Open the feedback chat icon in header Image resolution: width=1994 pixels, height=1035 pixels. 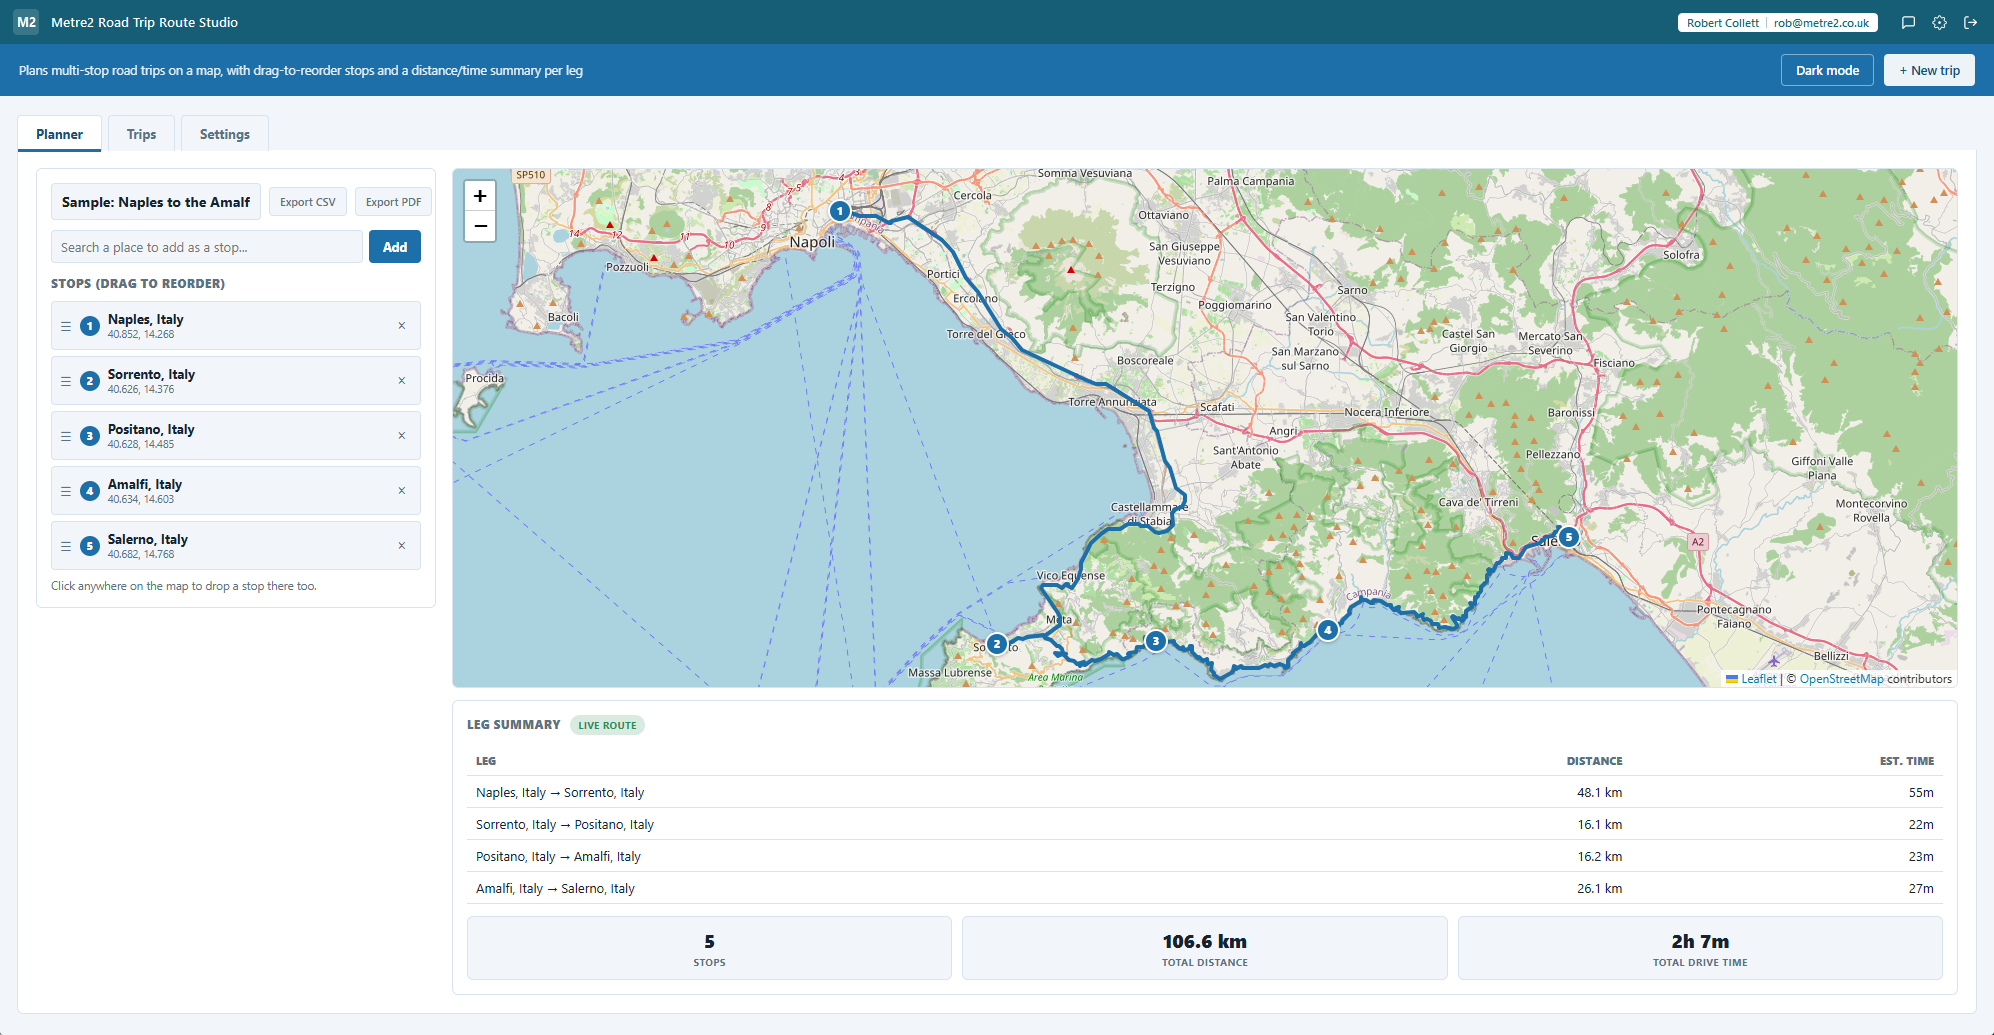pos(1908,22)
